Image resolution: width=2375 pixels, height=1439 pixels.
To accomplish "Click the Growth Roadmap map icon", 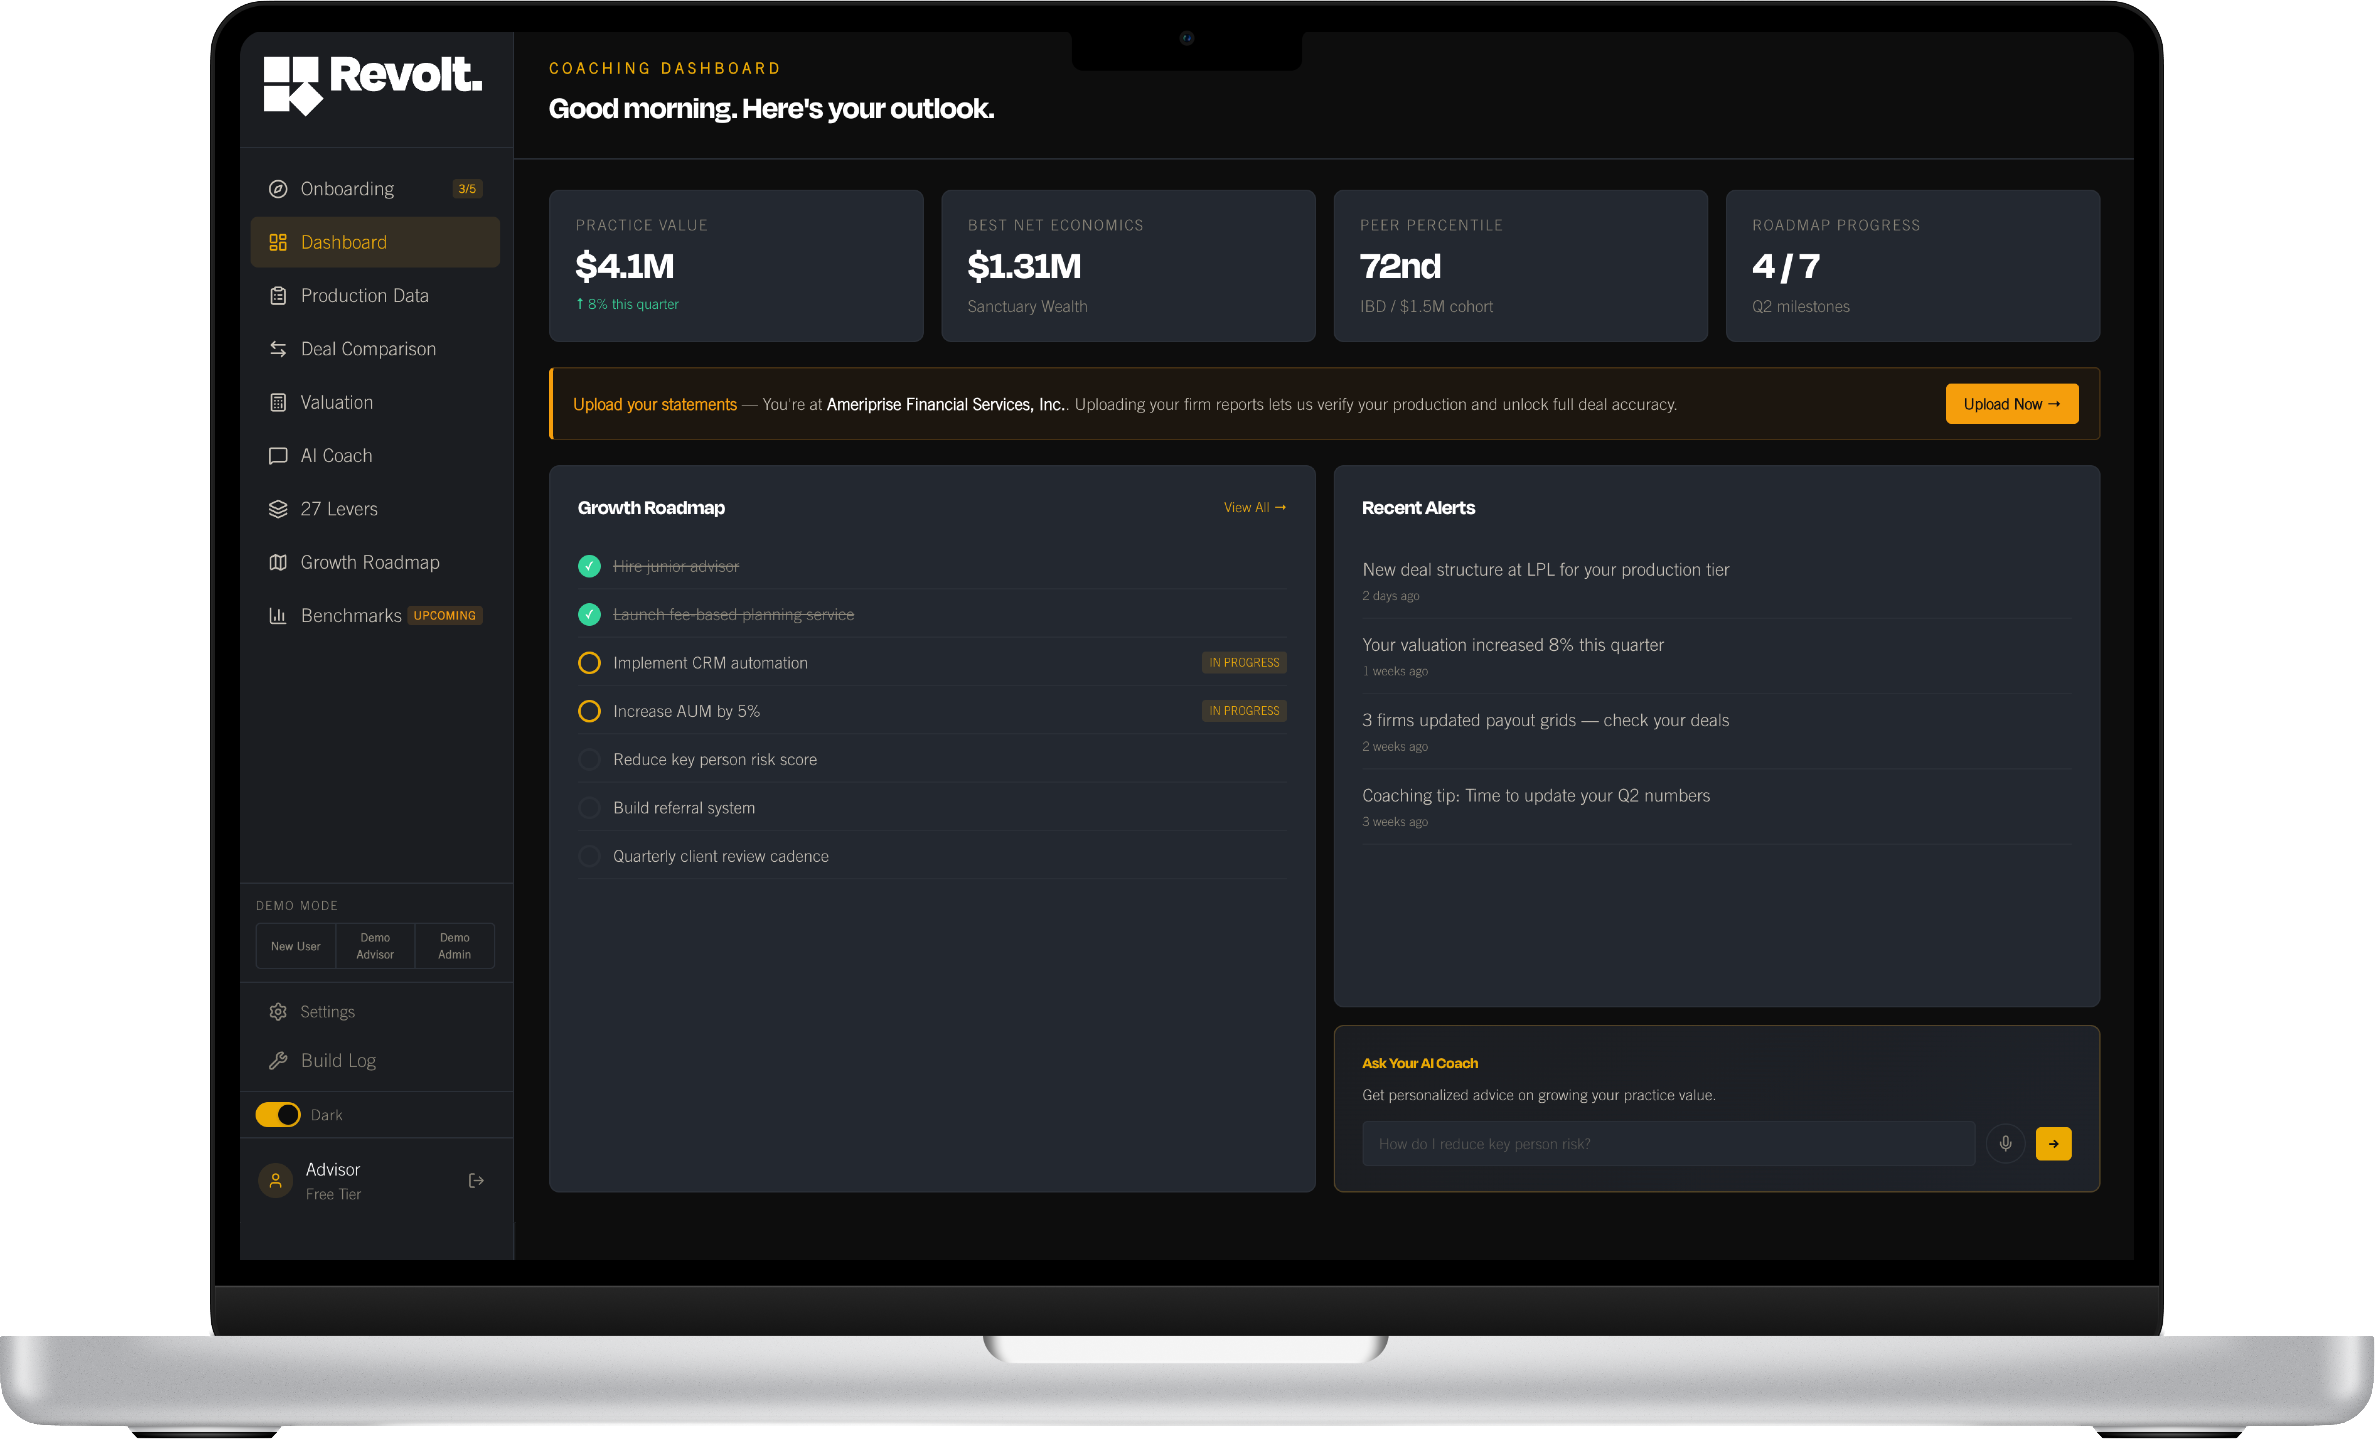I will 278,562.
